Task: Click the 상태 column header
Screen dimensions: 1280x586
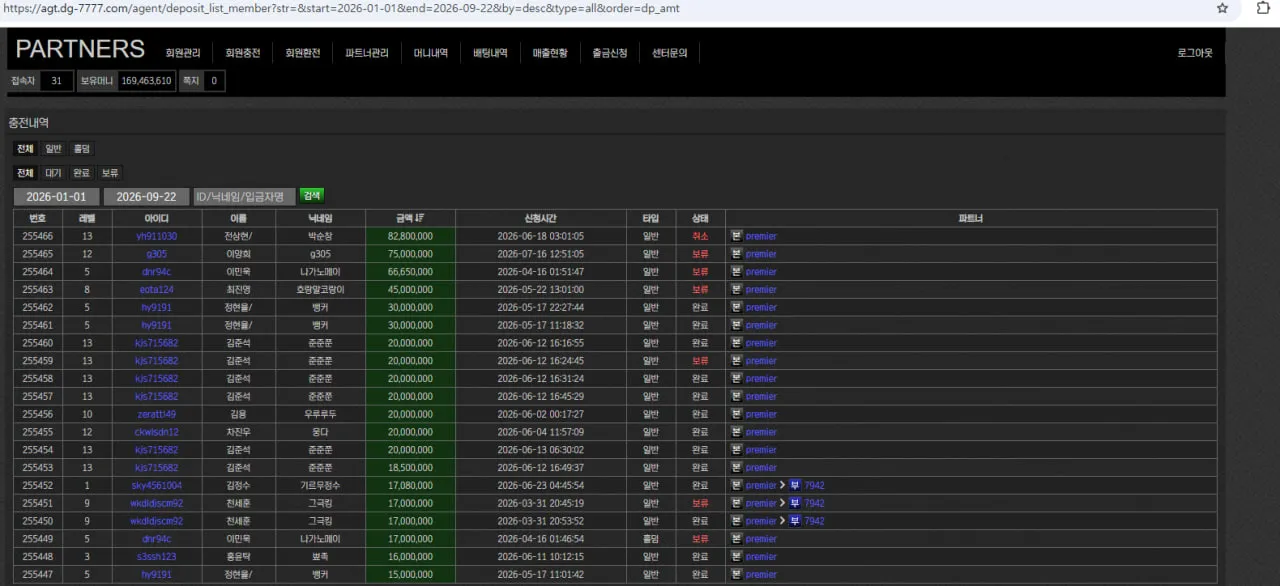Action: coord(700,218)
